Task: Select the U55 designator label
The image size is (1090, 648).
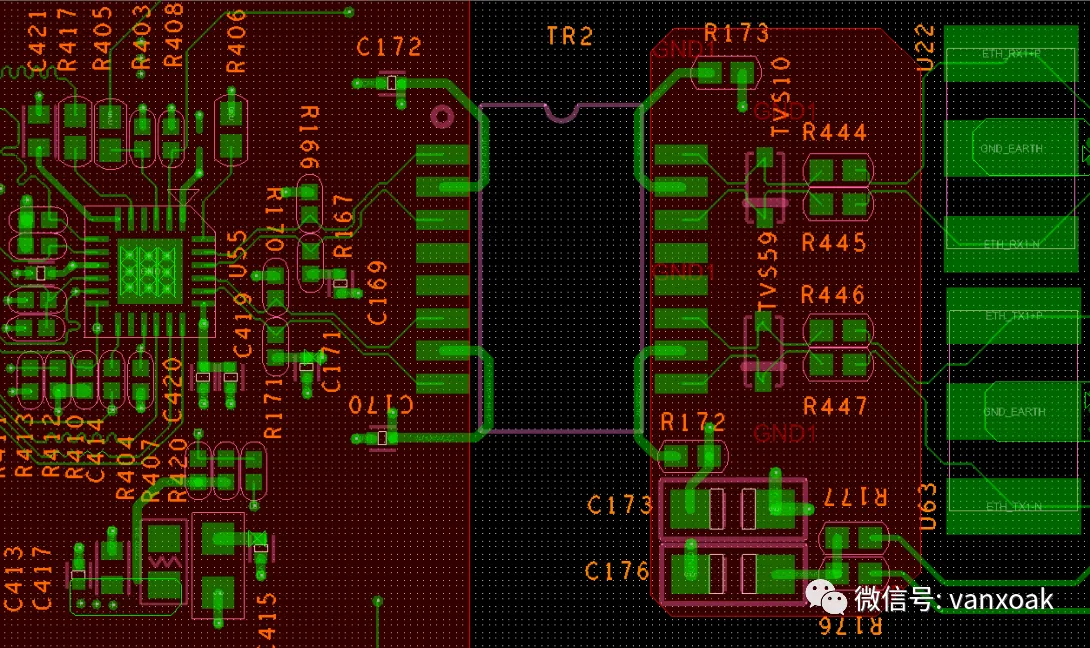Action: pyautogui.click(x=238, y=254)
